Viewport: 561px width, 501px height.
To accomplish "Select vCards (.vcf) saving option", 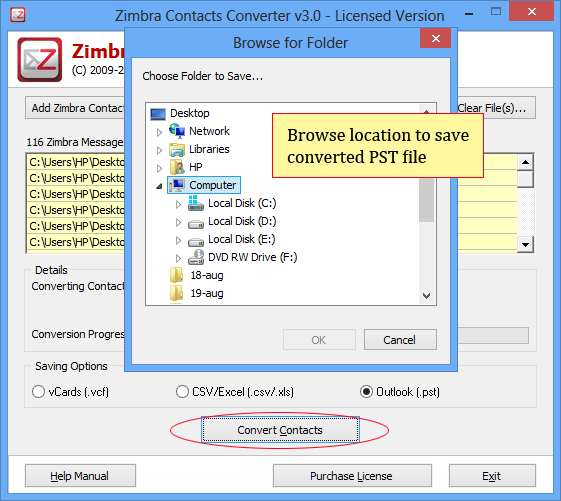I will tap(38, 391).
